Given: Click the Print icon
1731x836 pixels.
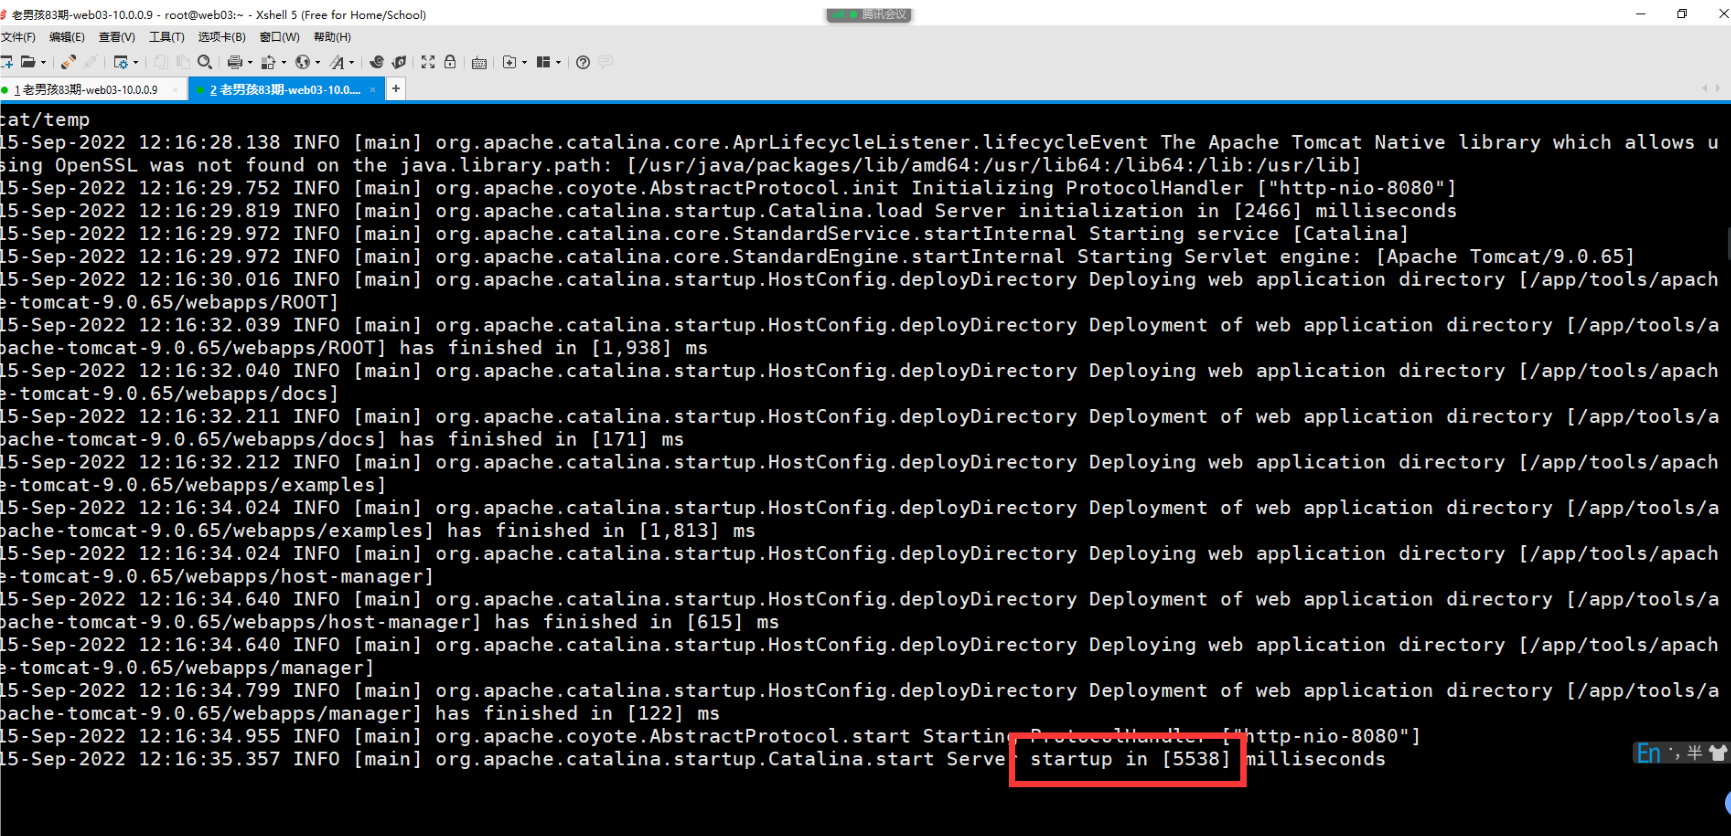Looking at the screenshot, I should click(235, 62).
